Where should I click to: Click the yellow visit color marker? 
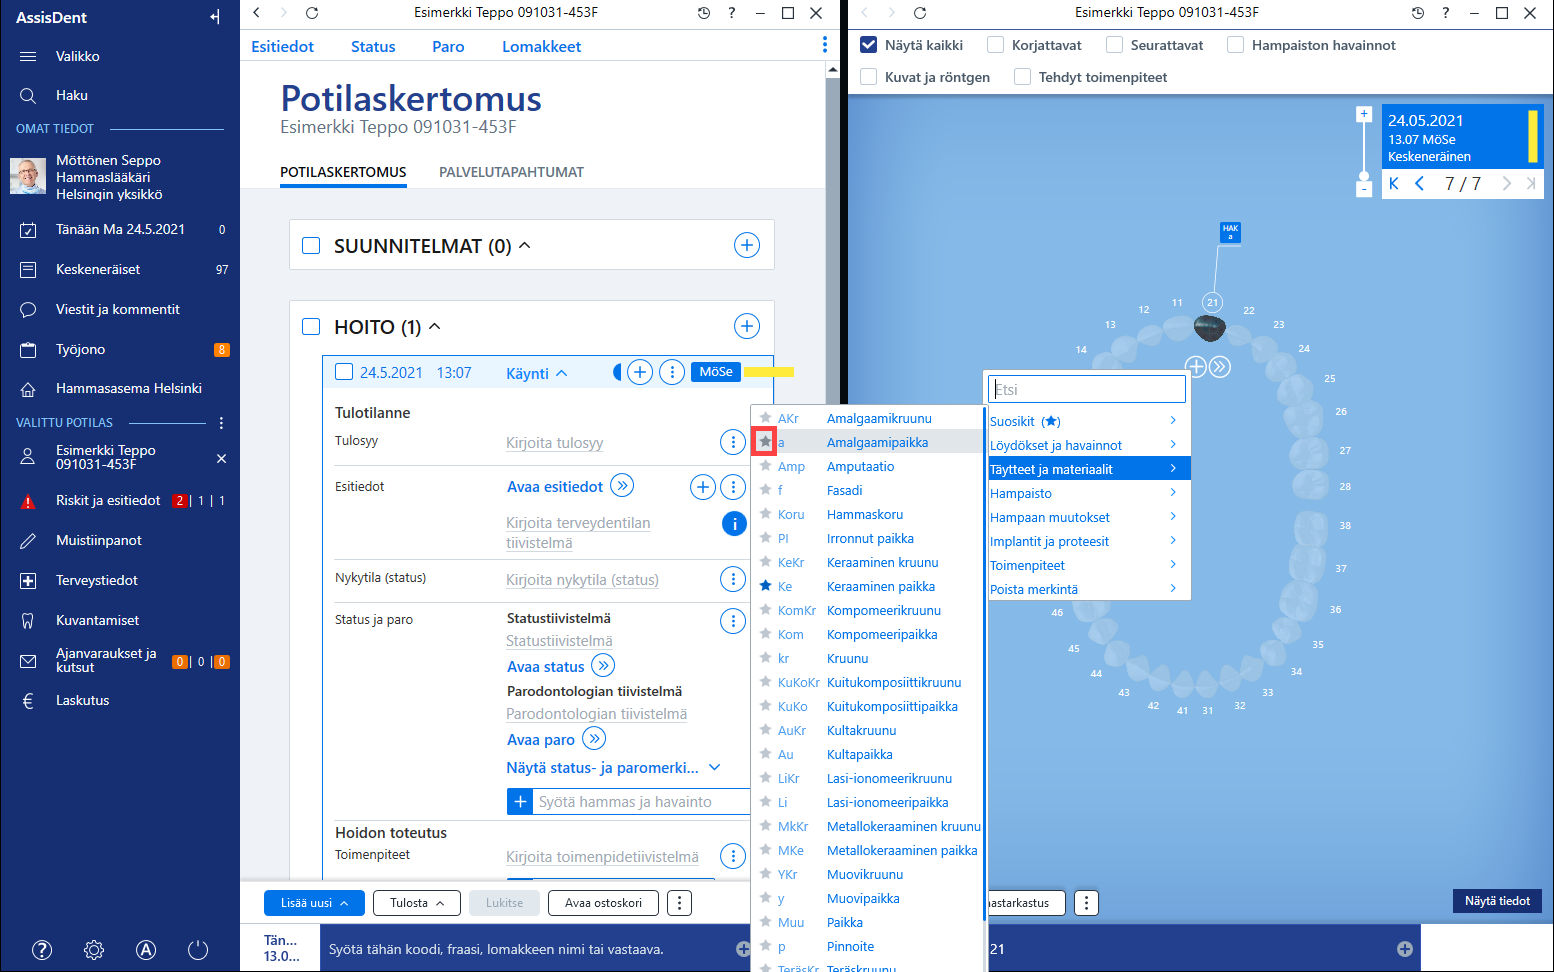[770, 373]
